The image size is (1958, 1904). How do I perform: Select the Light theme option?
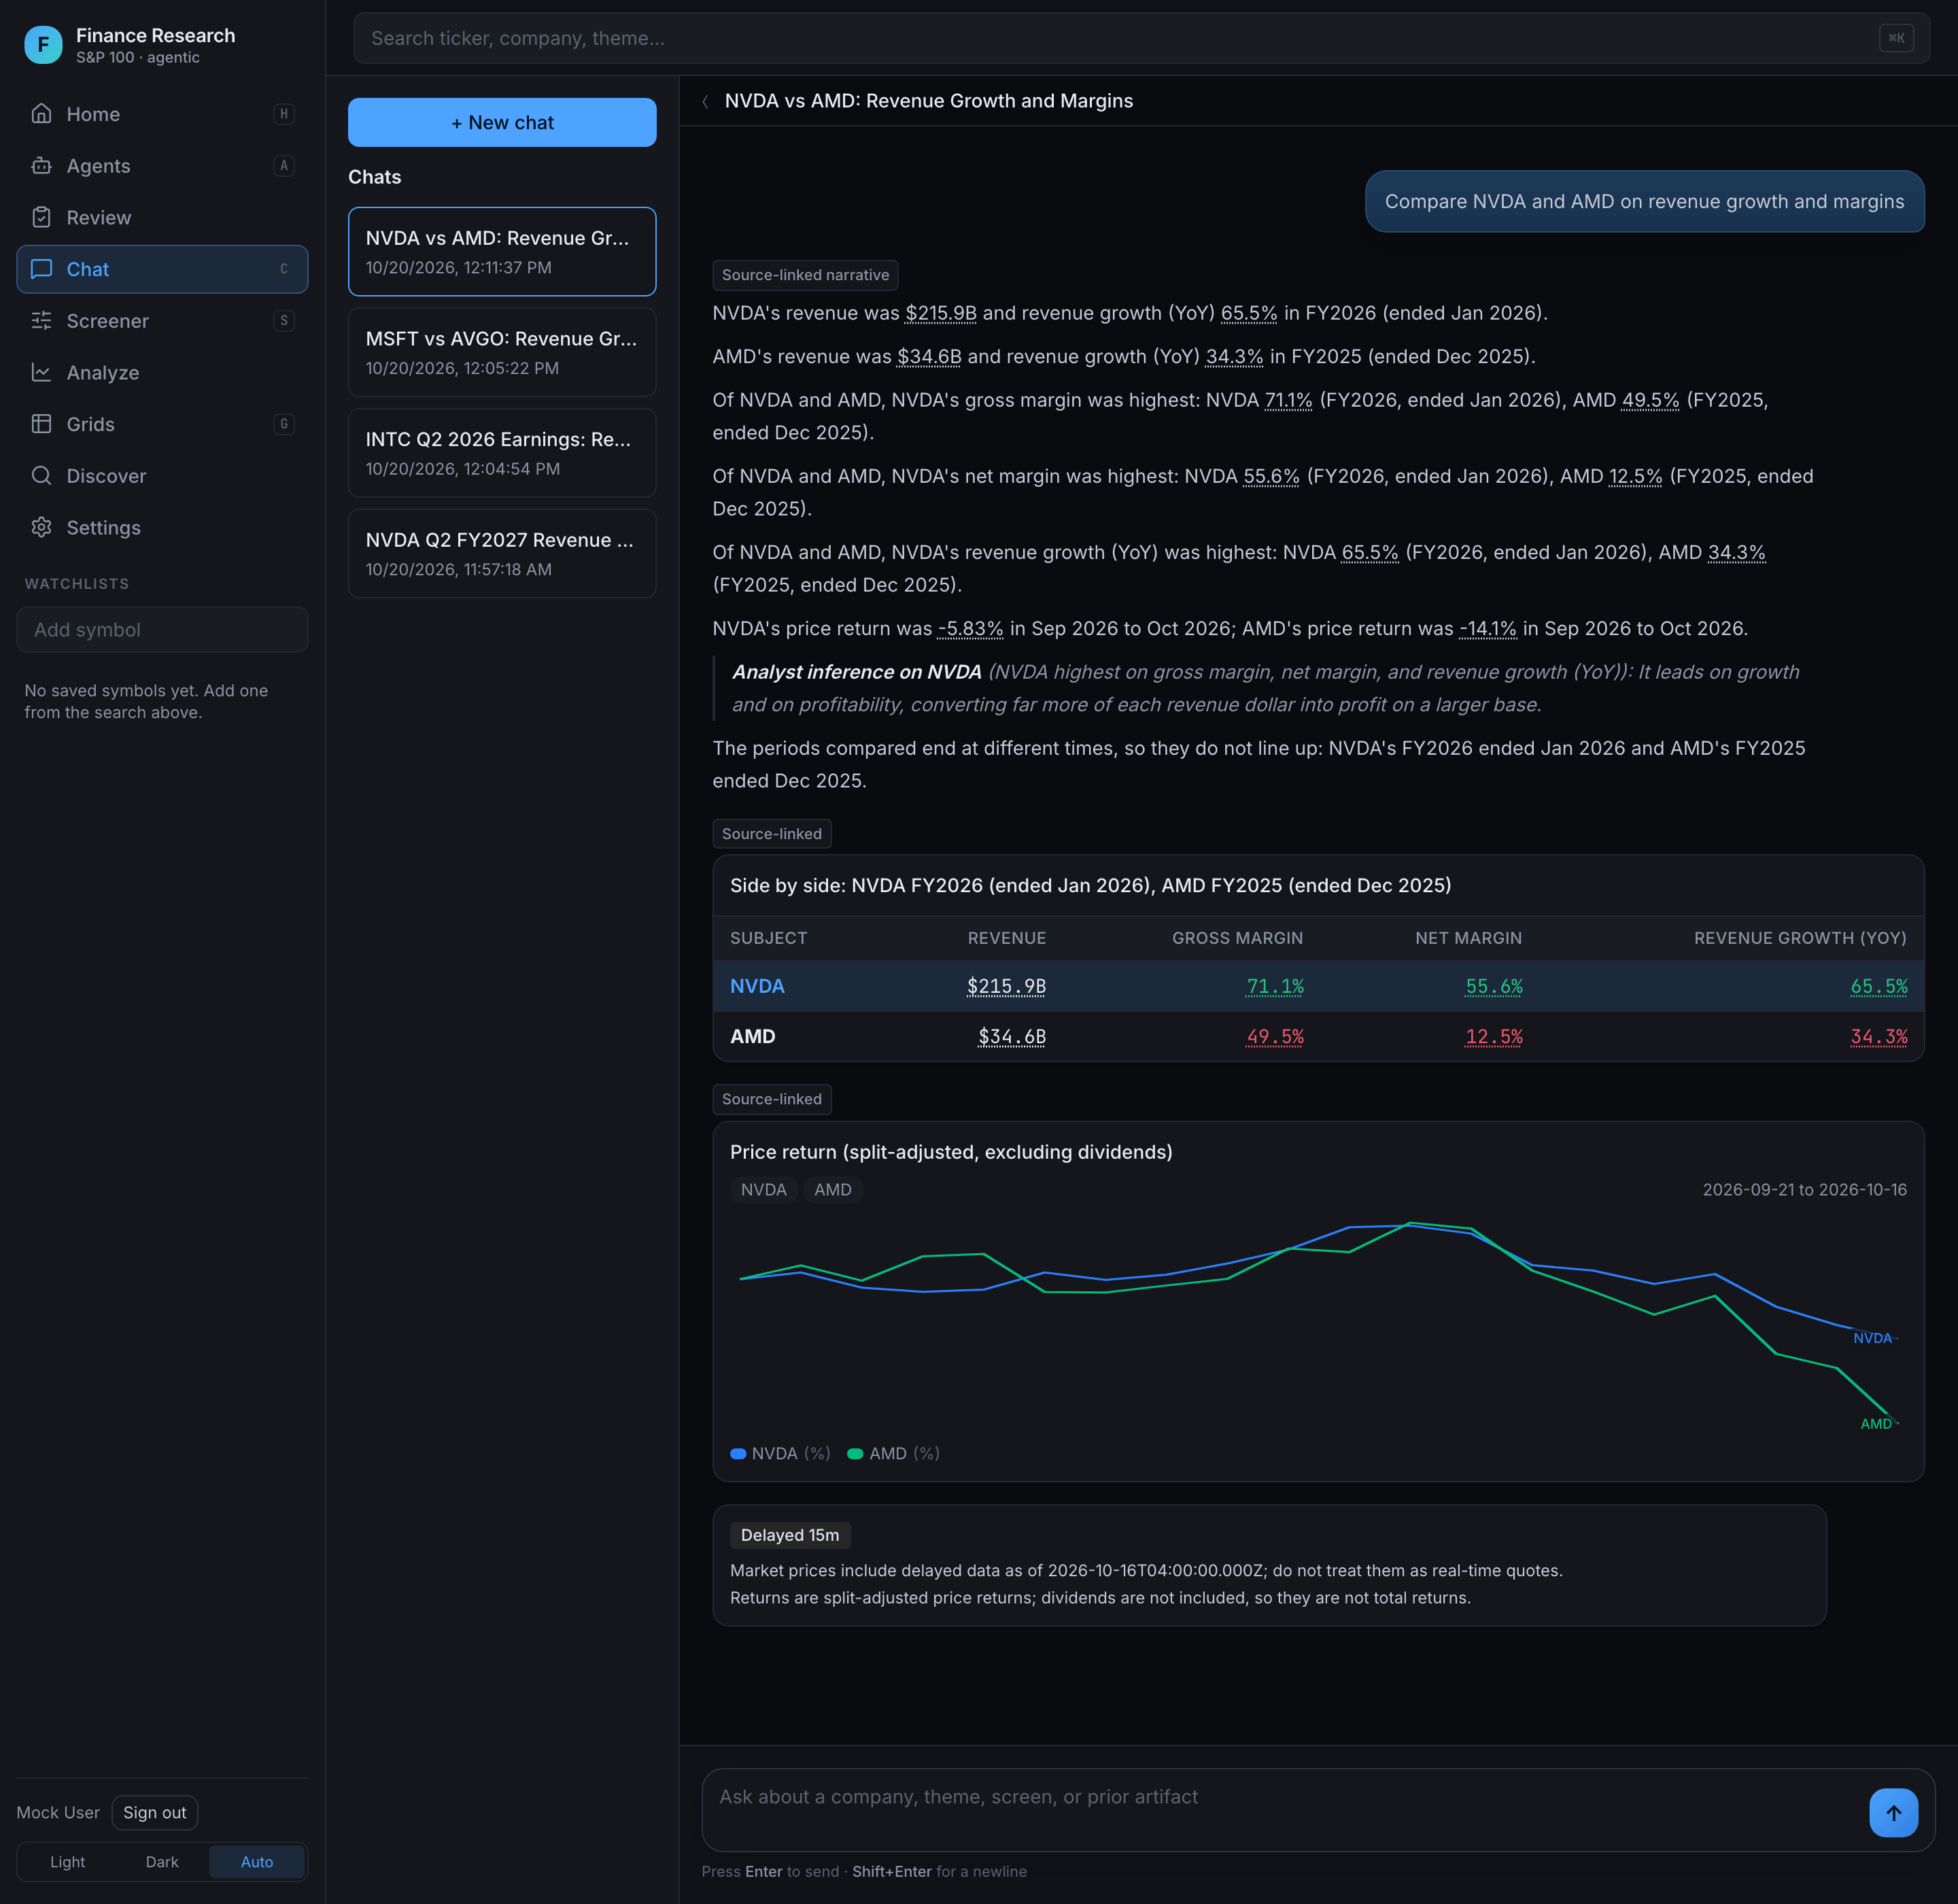[67, 1861]
